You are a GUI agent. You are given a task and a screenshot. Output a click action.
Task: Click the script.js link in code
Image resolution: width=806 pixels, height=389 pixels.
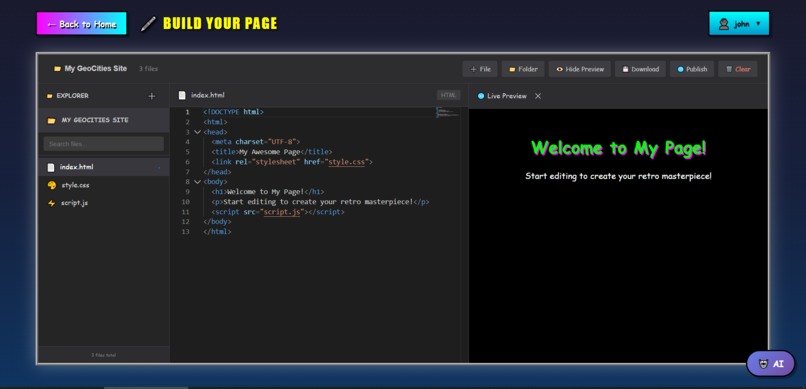(282, 212)
